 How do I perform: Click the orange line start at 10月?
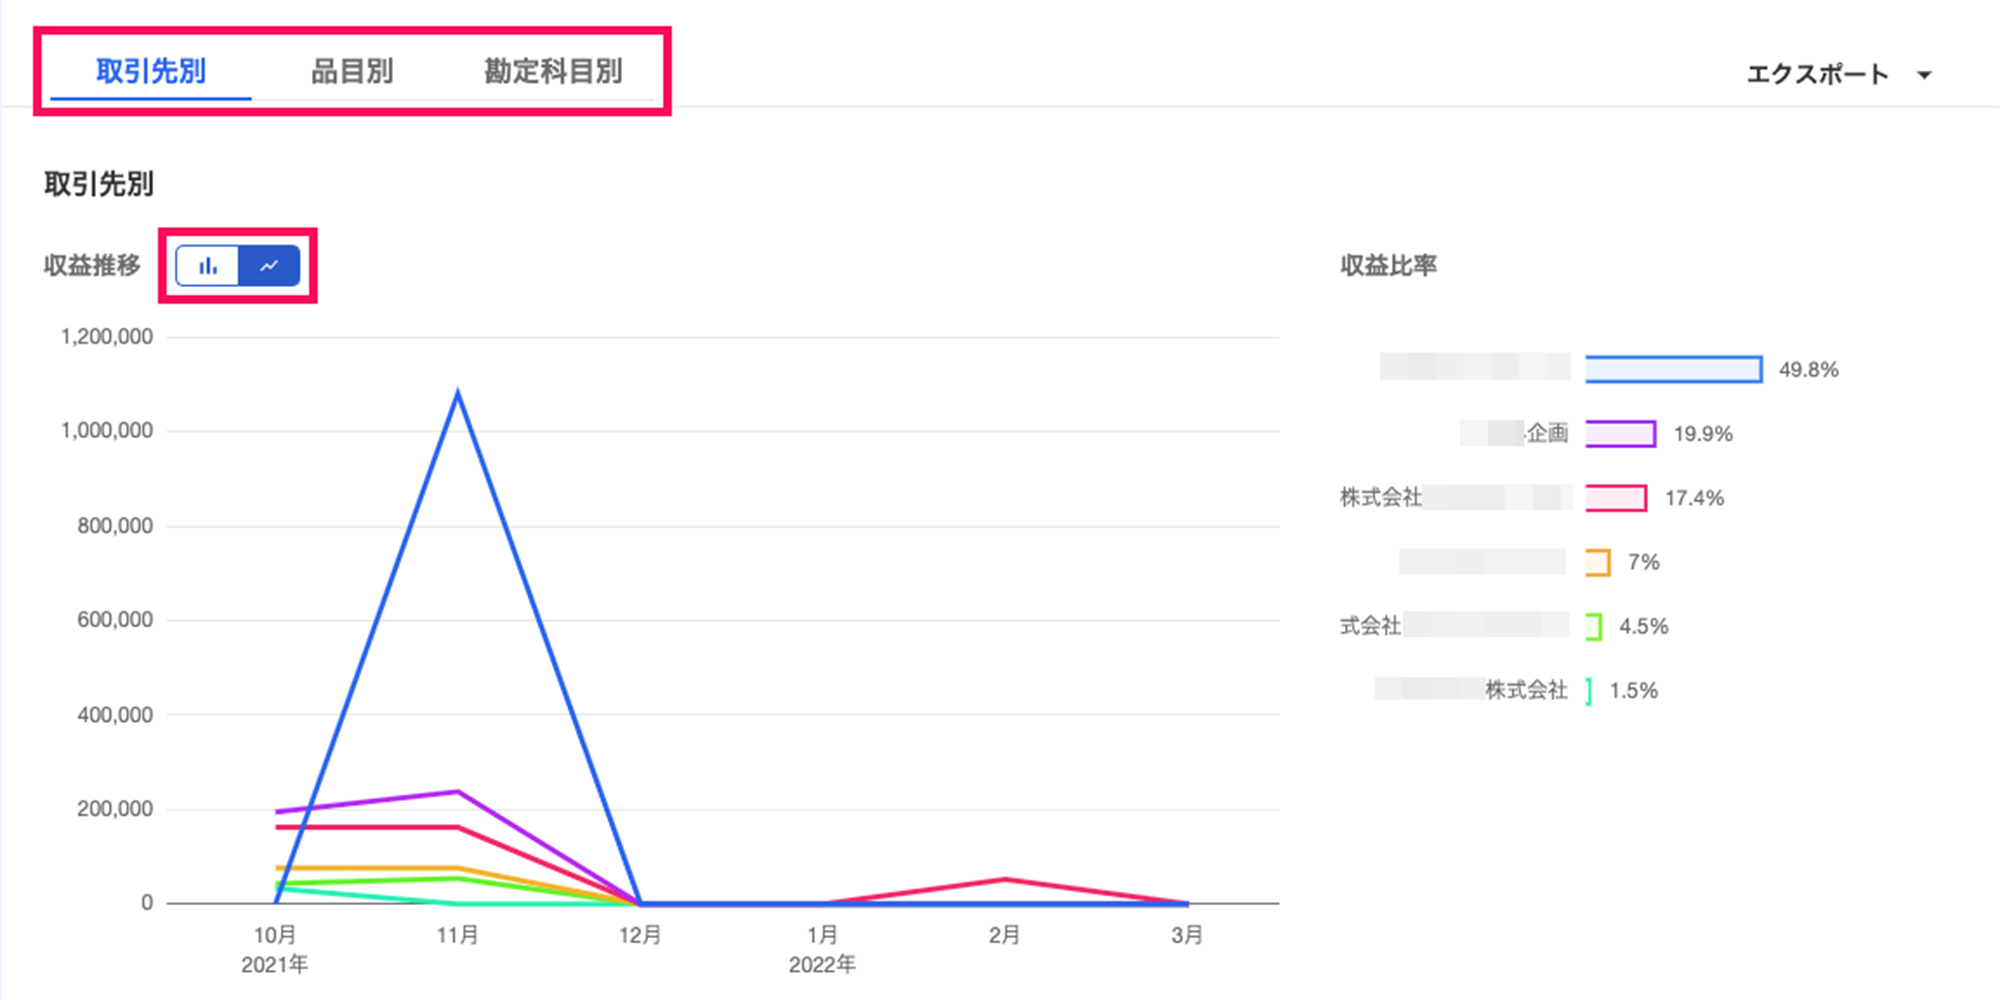(277, 868)
